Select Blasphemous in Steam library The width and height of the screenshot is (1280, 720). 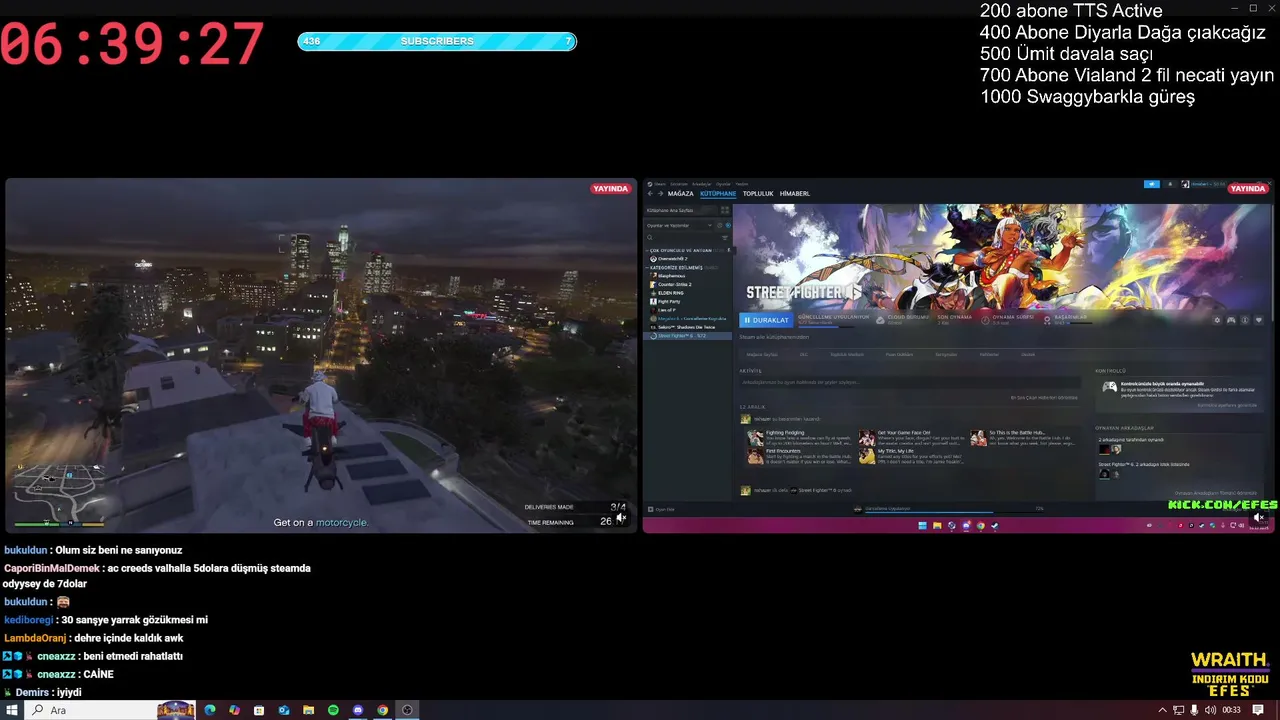(x=671, y=276)
